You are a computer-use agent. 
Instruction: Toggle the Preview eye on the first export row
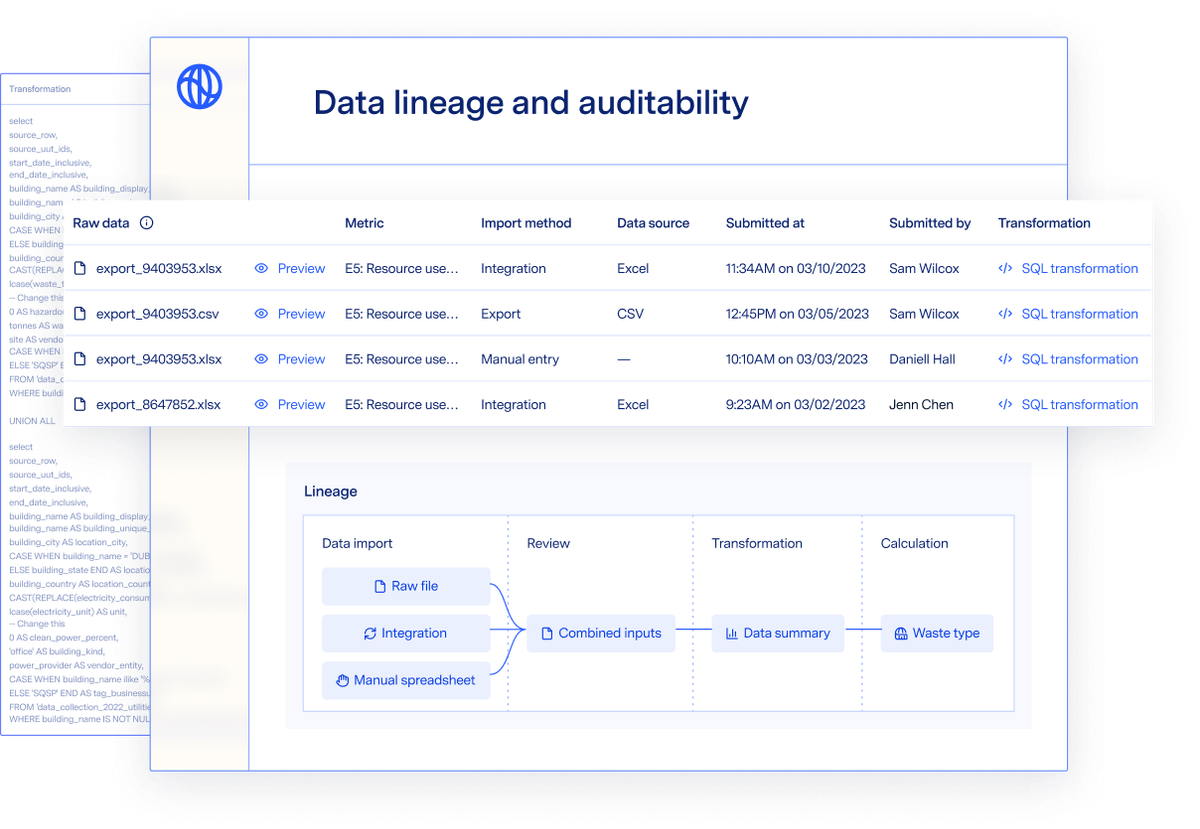[261, 268]
